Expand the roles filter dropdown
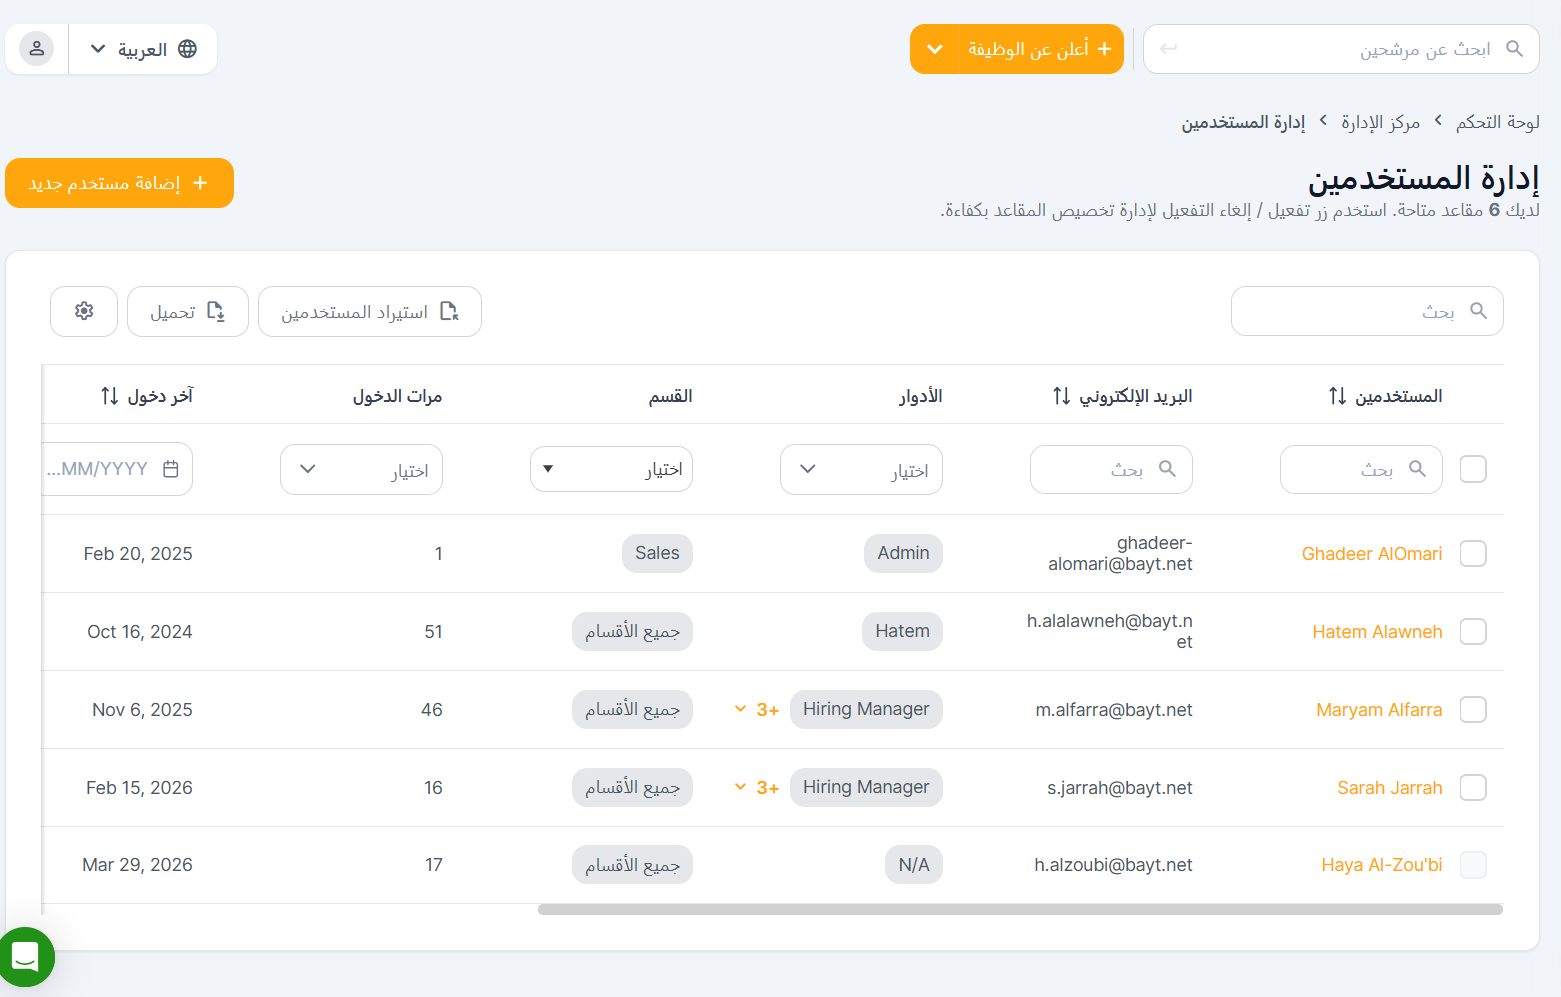This screenshot has width=1561, height=997. click(861, 469)
